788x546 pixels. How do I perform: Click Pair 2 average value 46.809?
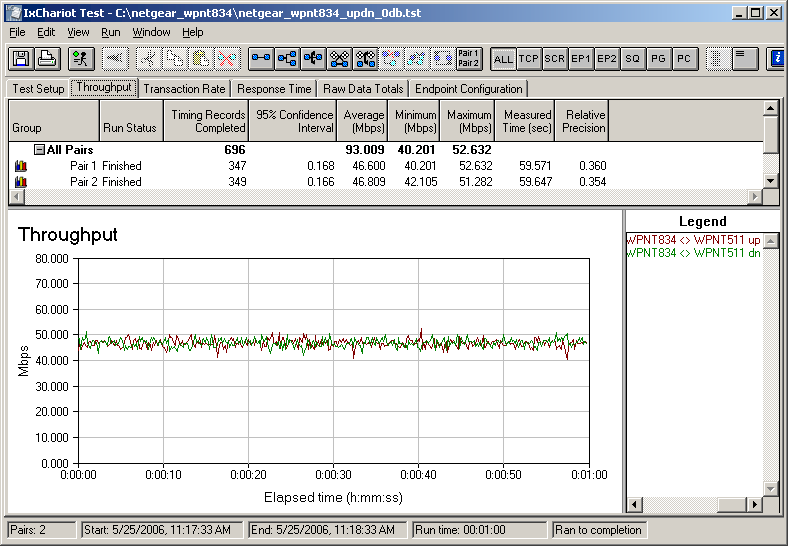pos(369,182)
